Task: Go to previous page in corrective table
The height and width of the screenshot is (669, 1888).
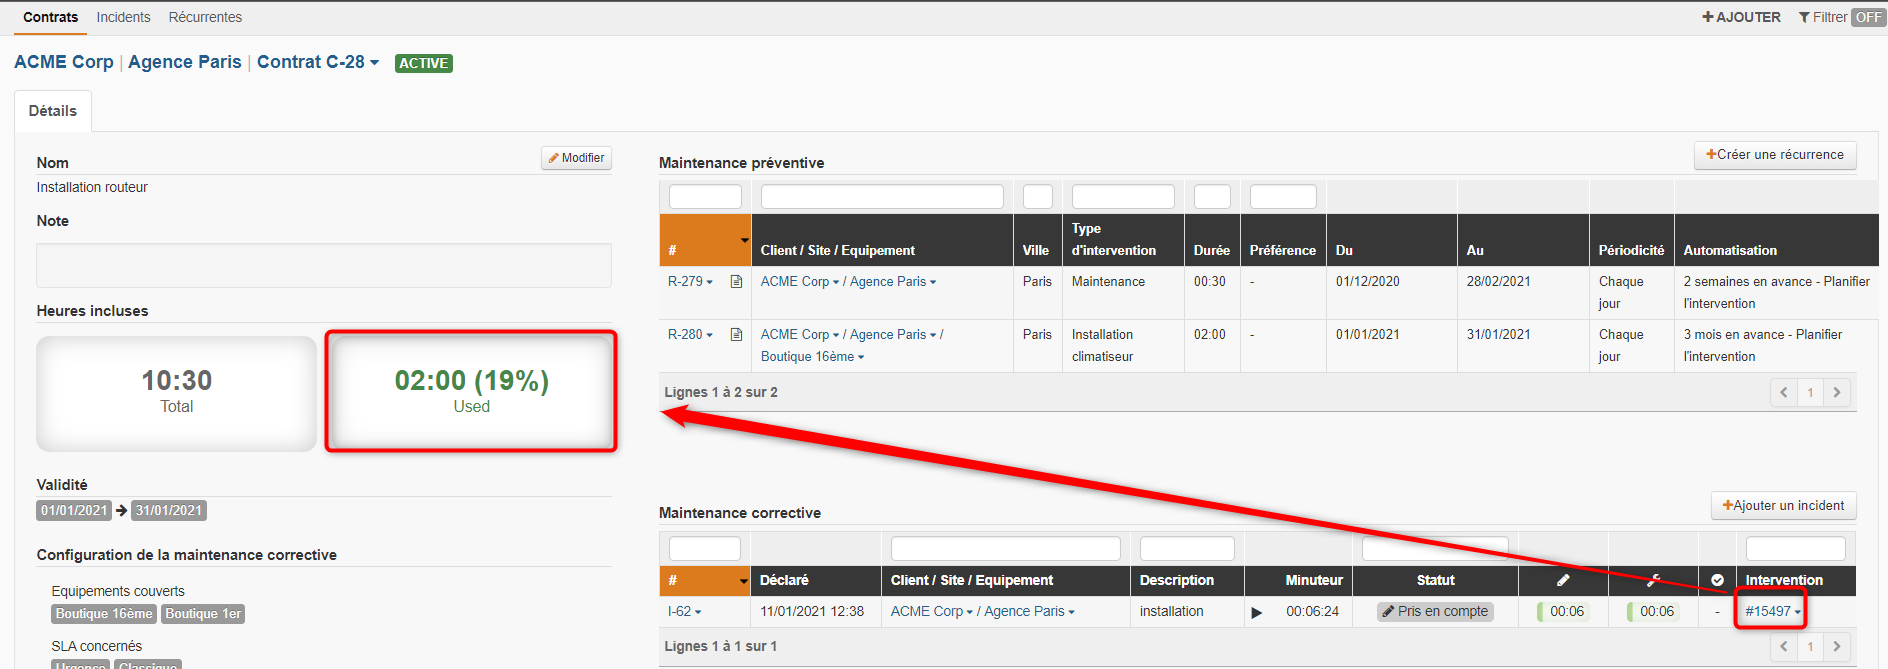Action: pos(1783,647)
